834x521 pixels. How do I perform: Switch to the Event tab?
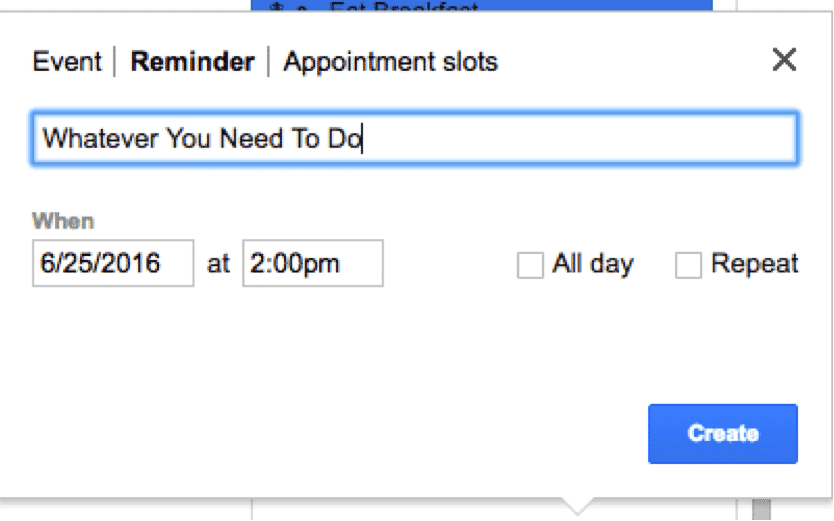coord(67,61)
